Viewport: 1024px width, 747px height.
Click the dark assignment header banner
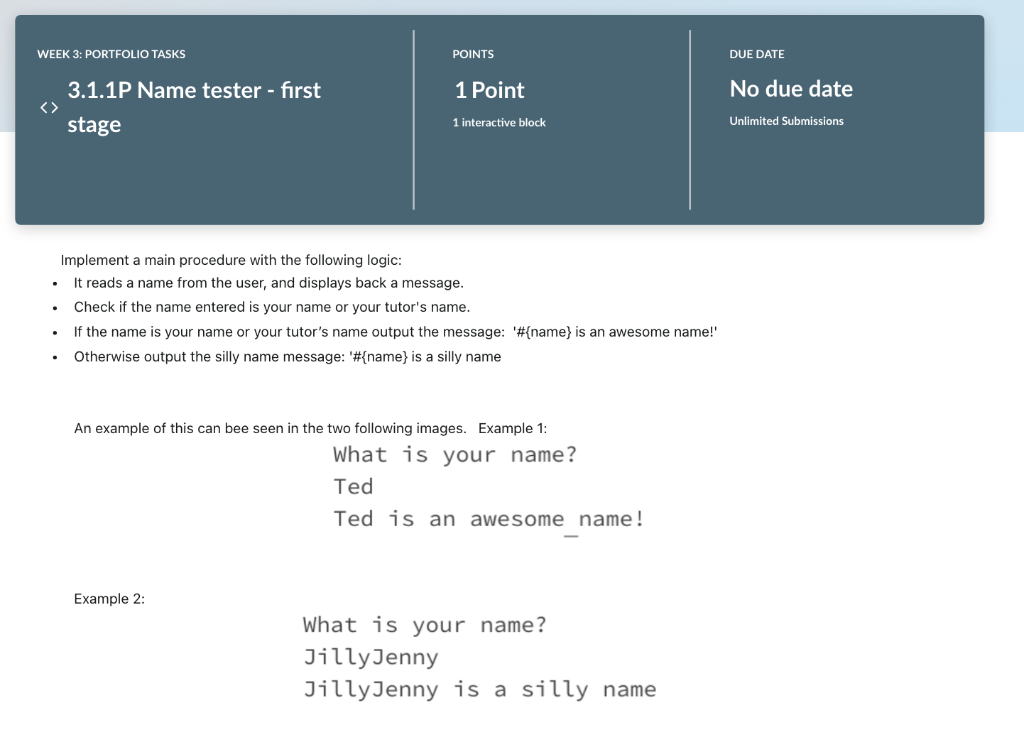tap(500, 180)
